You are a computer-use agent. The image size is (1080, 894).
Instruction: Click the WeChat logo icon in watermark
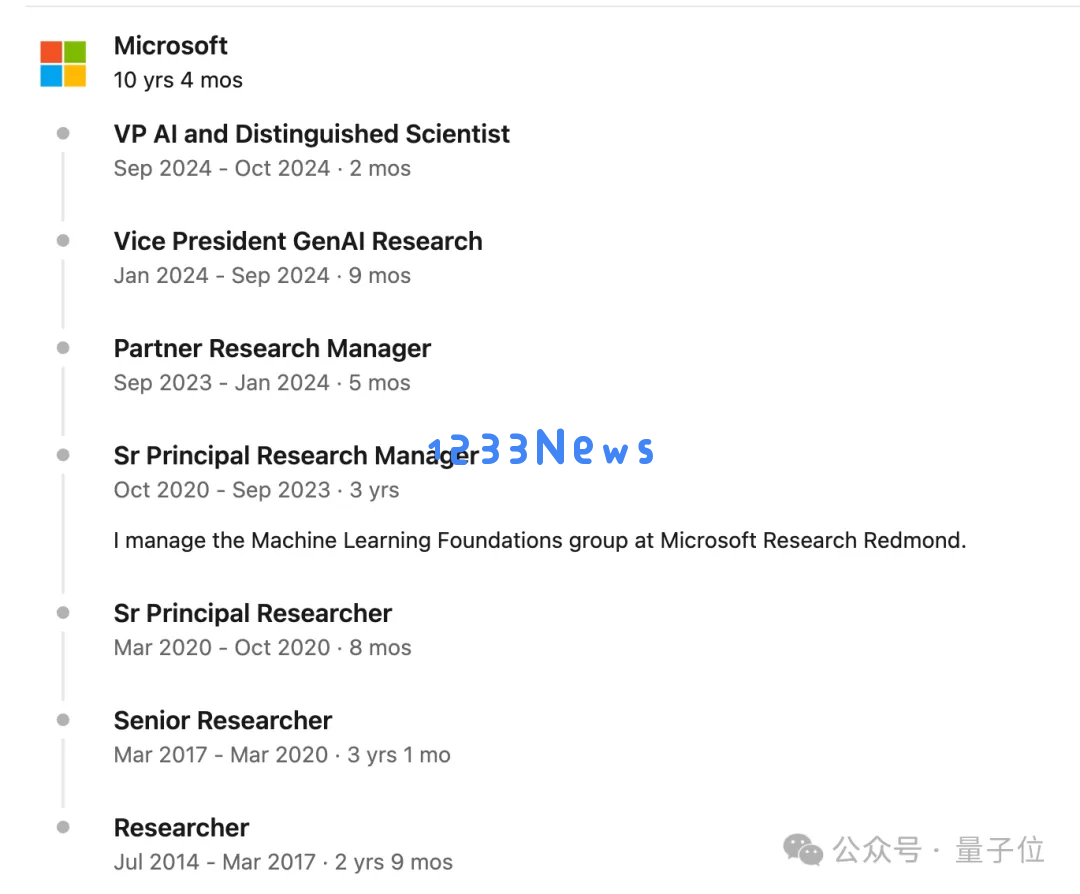pos(802,849)
